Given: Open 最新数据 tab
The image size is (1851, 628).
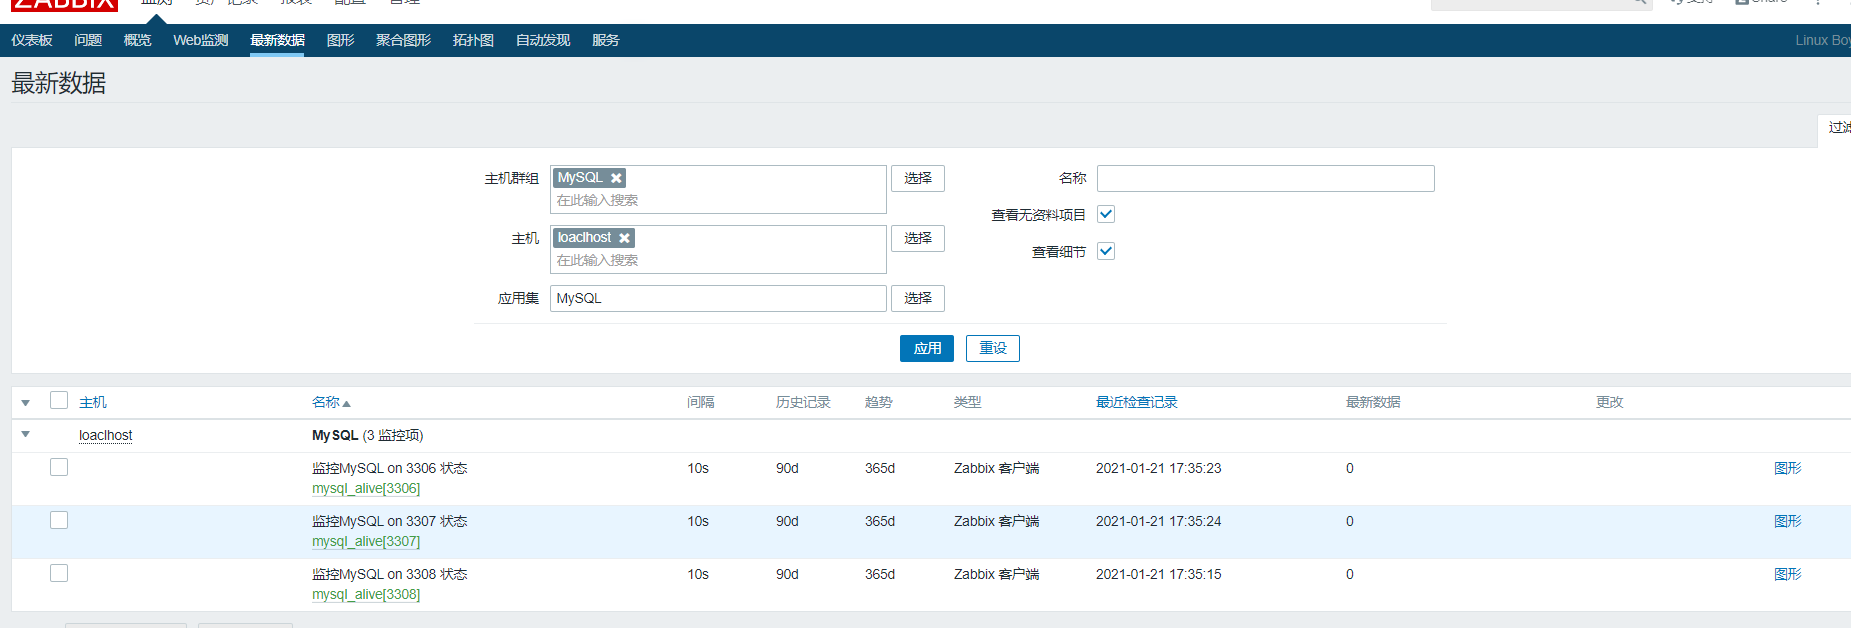Looking at the screenshot, I should 277,40.
